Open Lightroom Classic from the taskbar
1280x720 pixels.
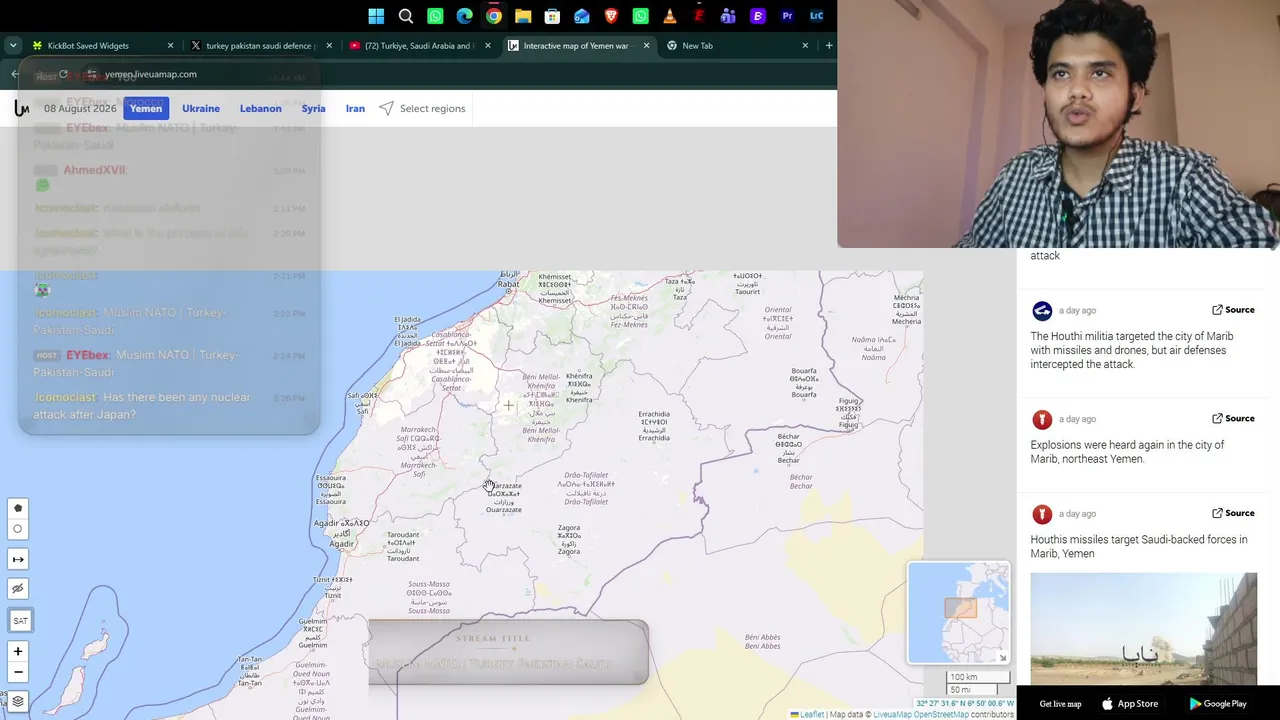(816, 16)
